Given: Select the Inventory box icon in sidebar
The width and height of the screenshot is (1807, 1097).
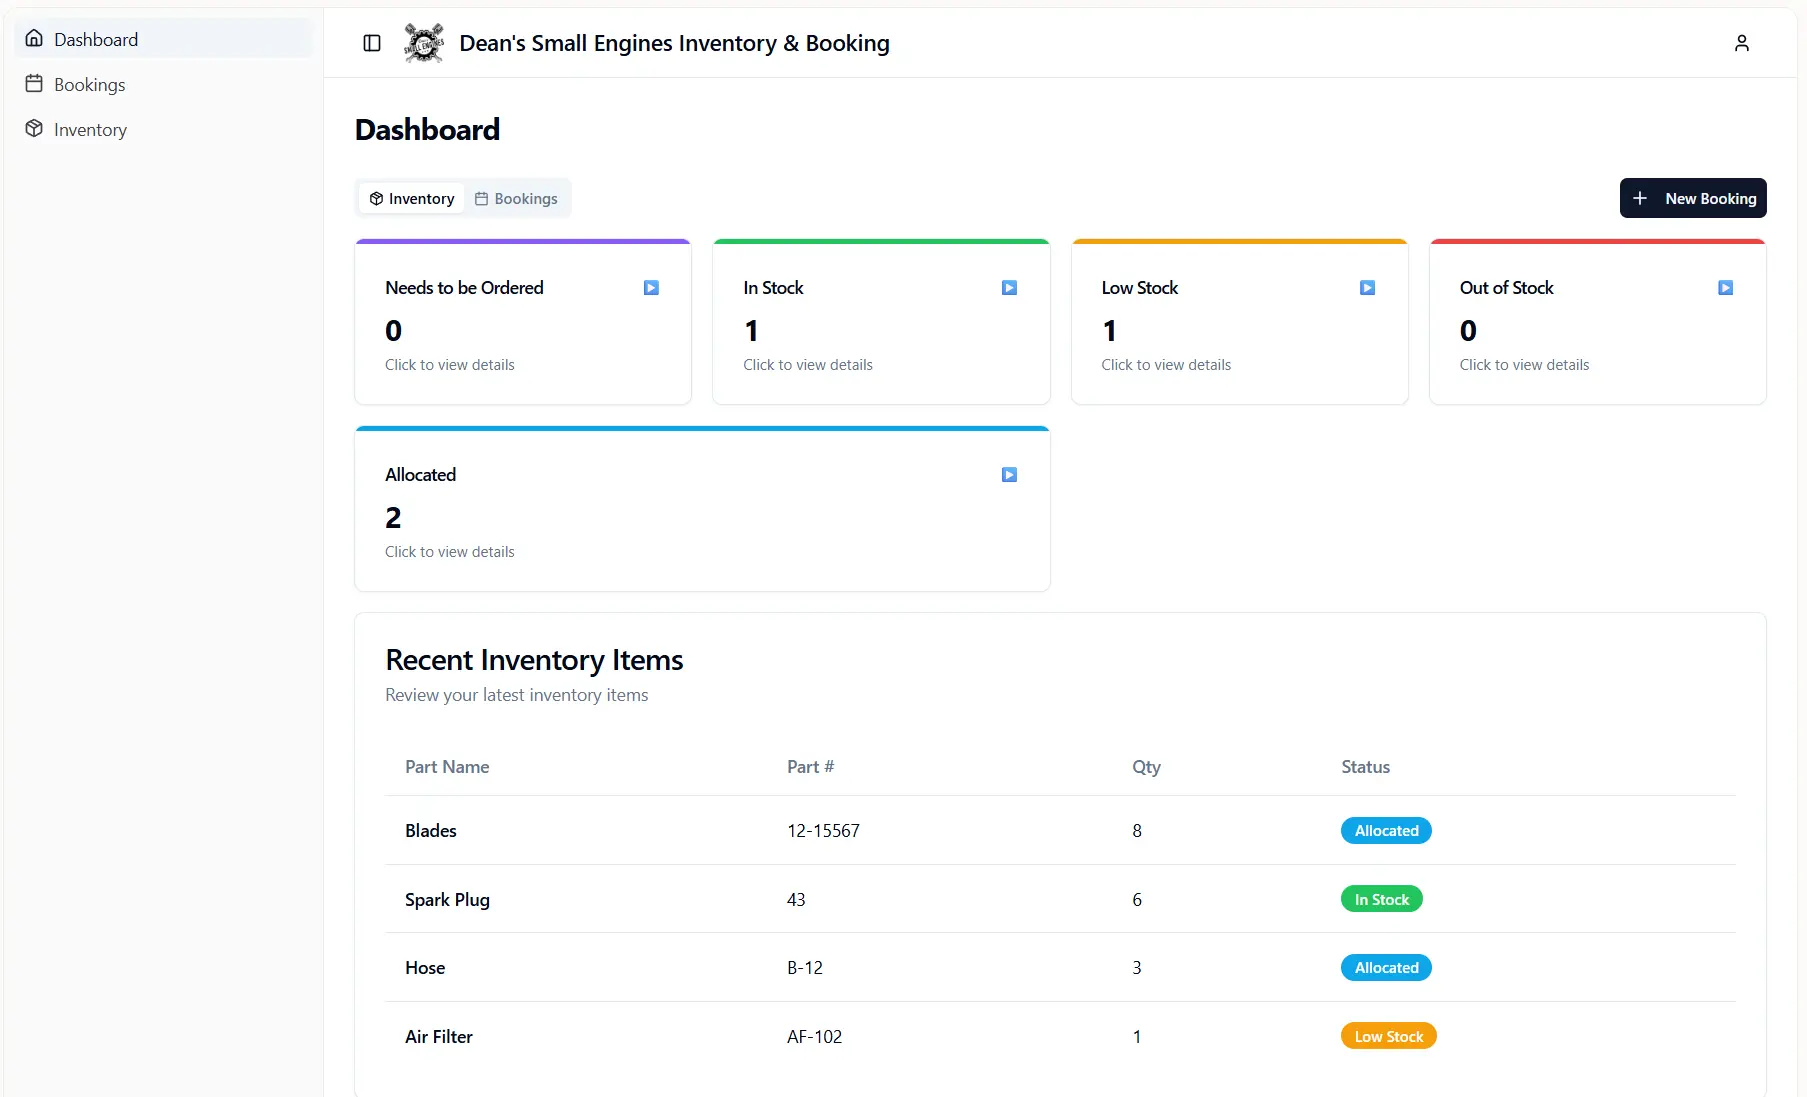Looking at the screenshot, I should coord(34,129).
